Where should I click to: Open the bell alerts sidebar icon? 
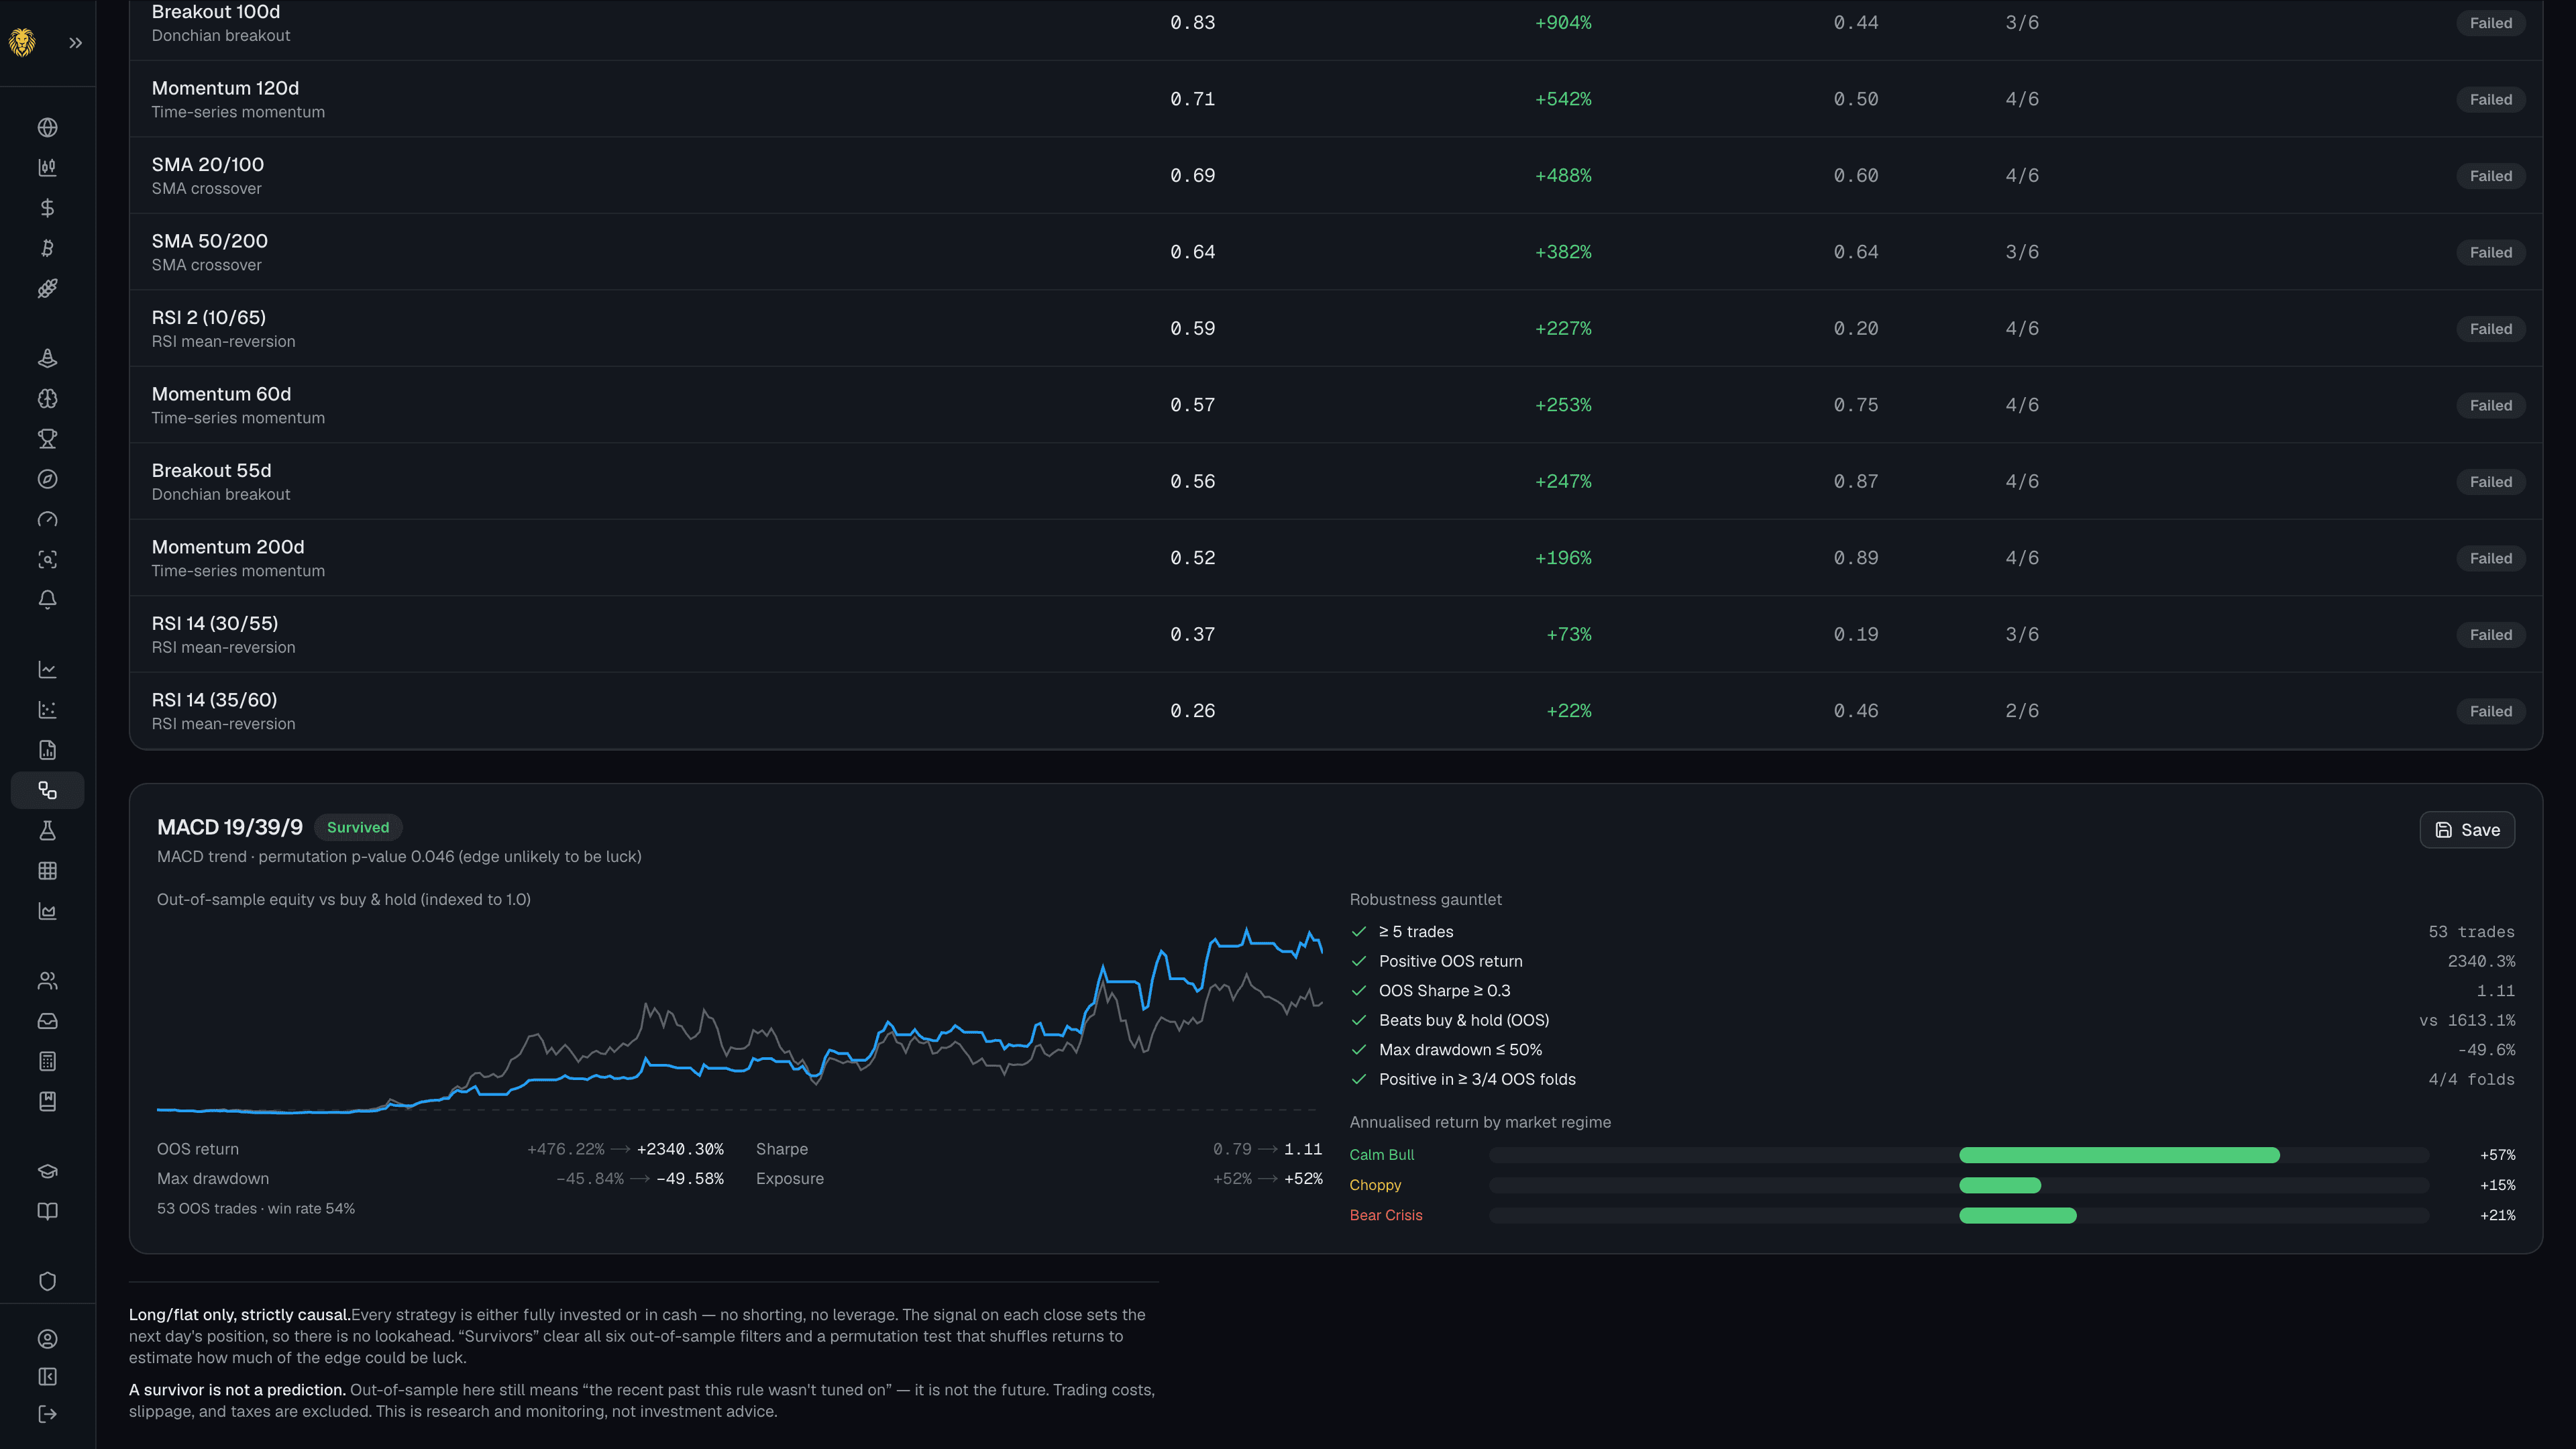[47, 599]
